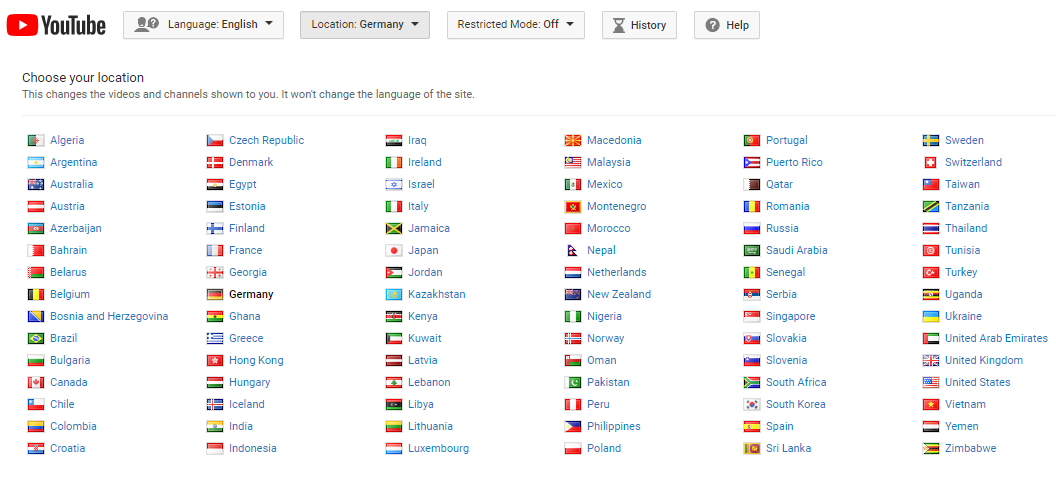Select Mexico as location
This screenshot has width=1056, height=485.
pos(605,184)
